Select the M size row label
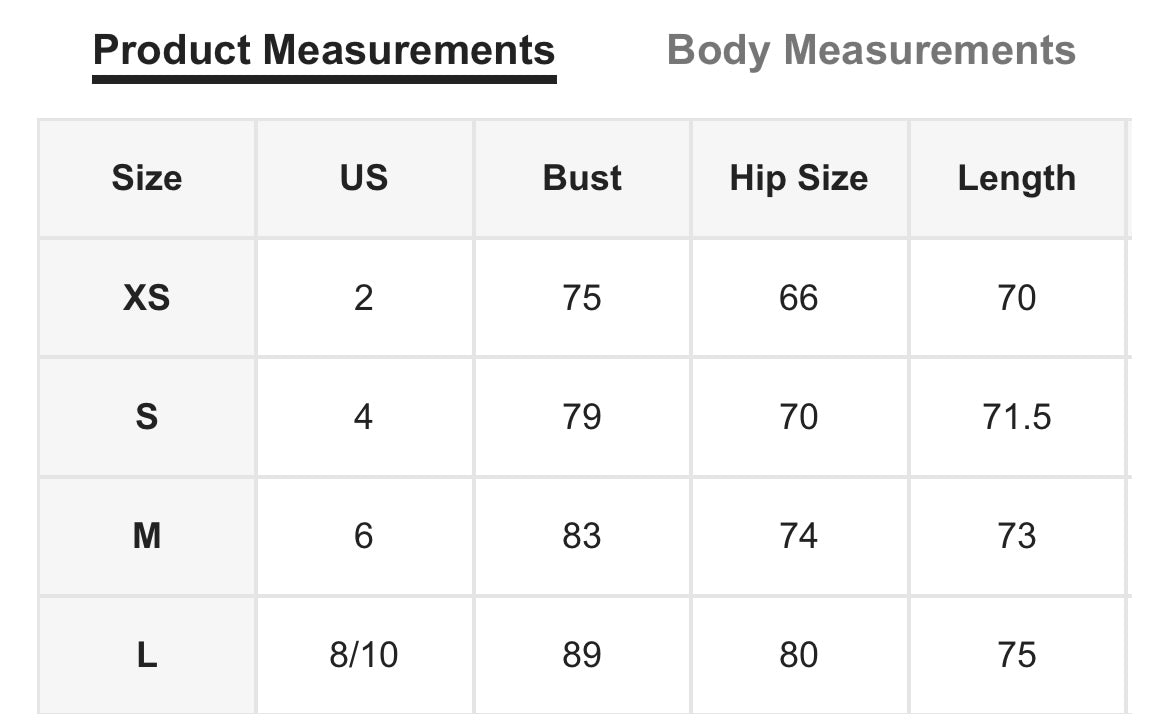Viewport: 1170px width, 728px height. pos(147,536)
